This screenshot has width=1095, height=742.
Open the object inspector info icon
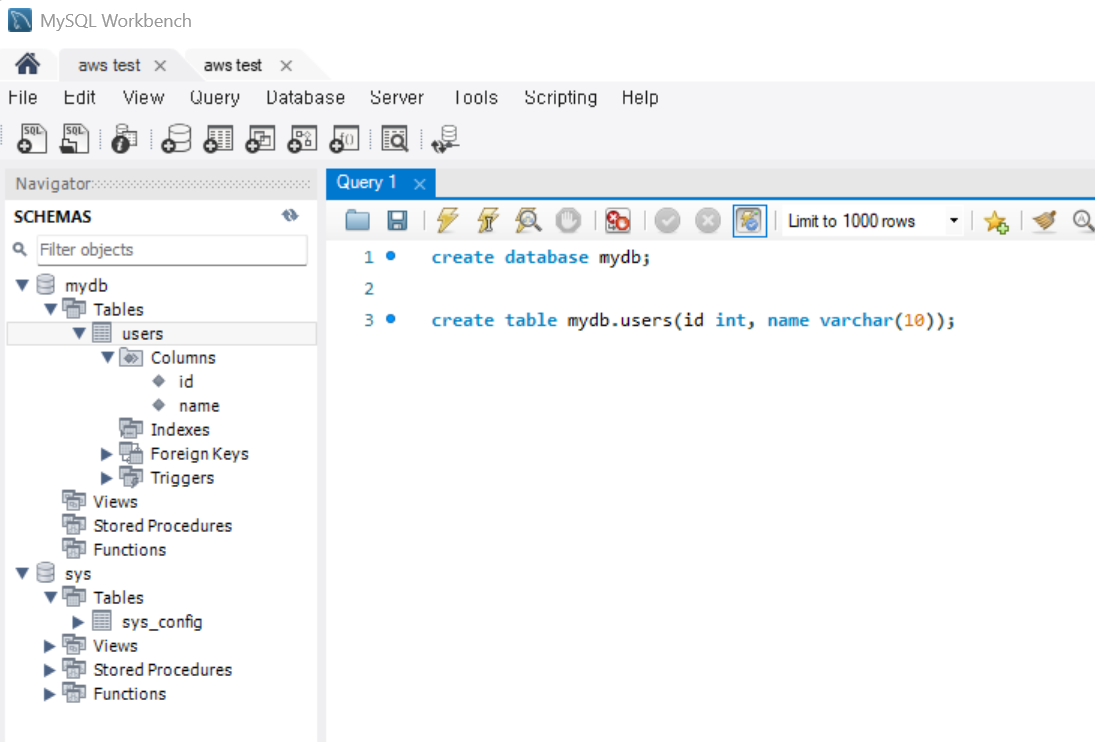pyautogui.click(x=124, y=139)
